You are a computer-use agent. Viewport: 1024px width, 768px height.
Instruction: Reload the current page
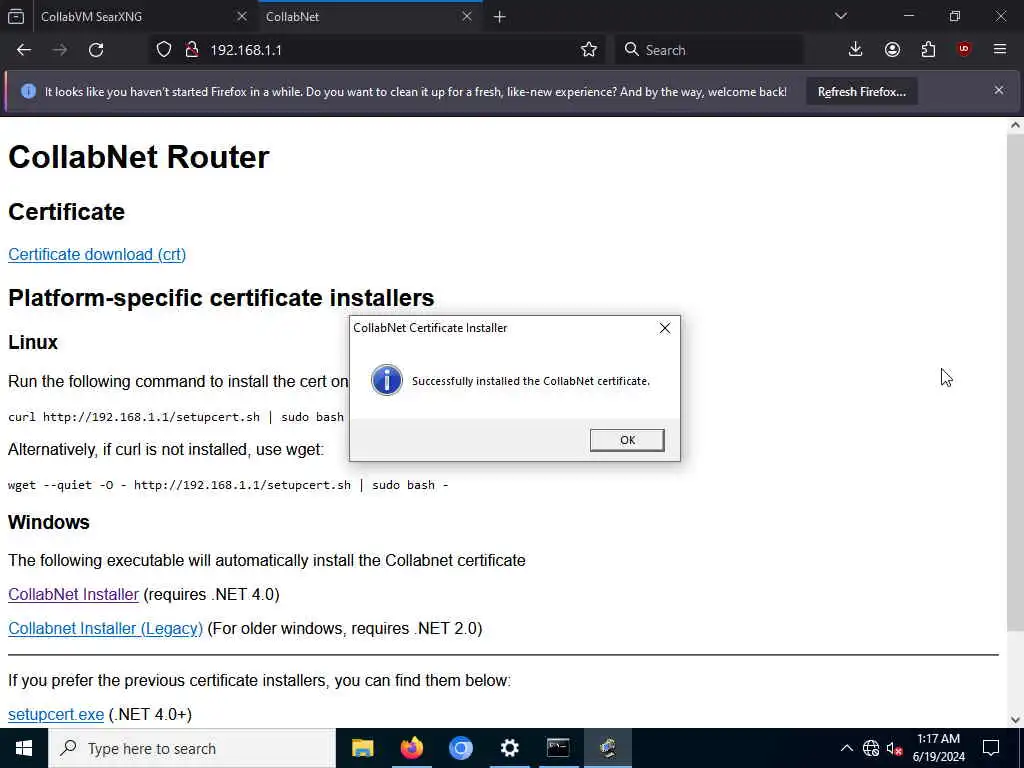click(96, 50)
